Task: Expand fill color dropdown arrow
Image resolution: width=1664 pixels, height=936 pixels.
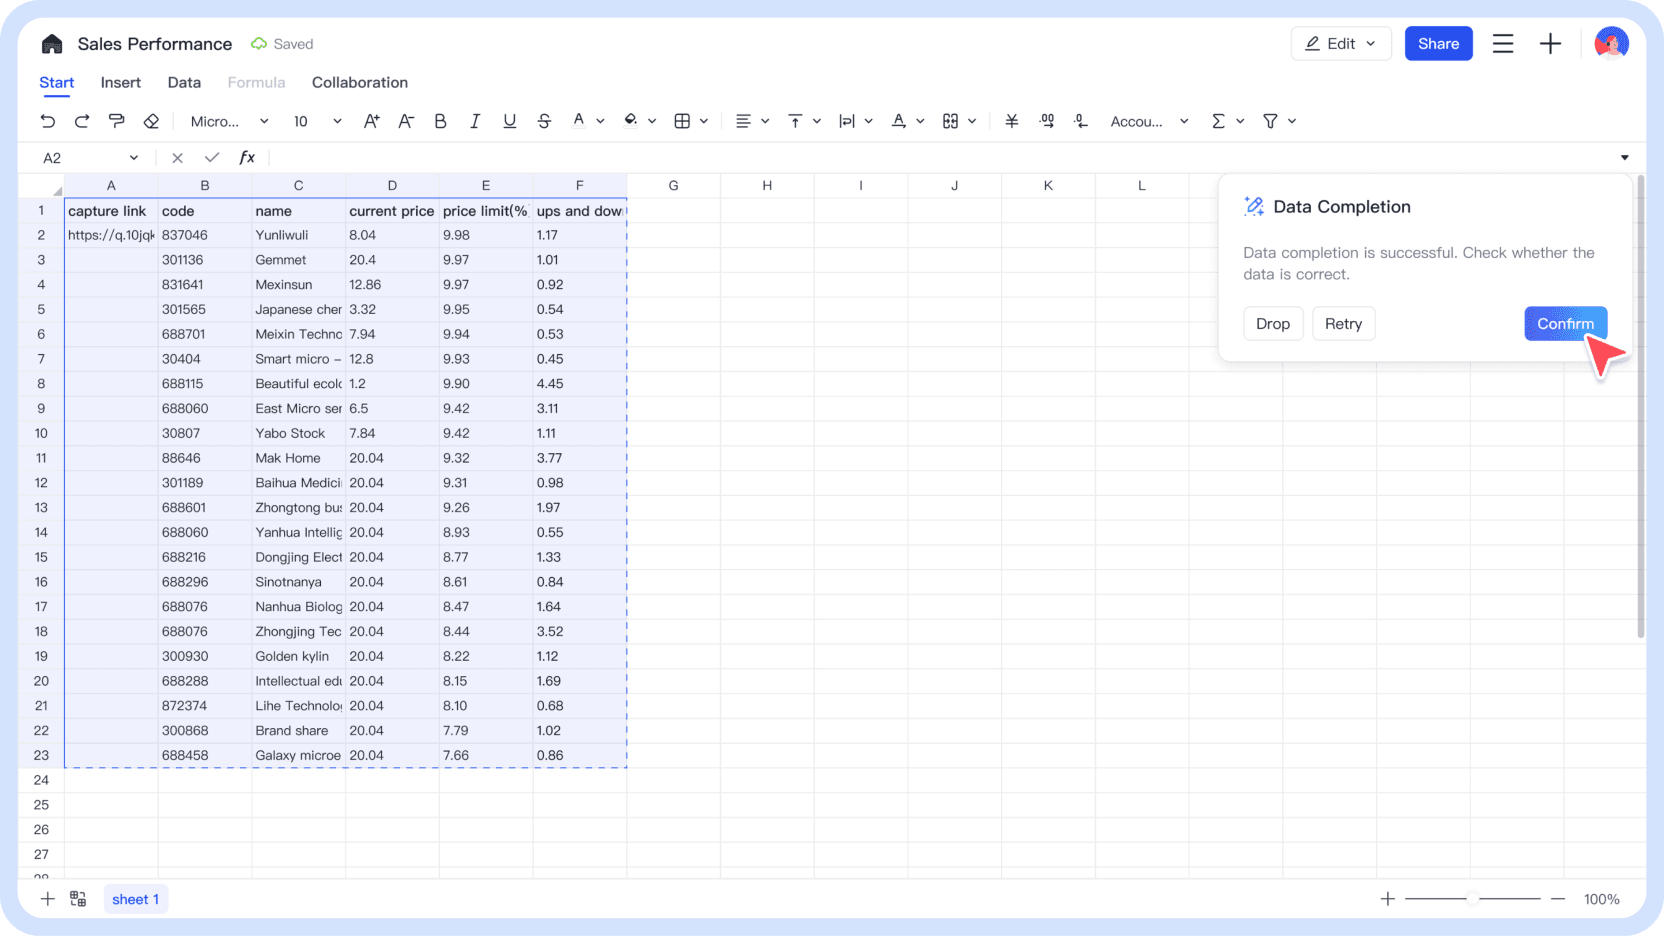Action: tap(652, 121)
